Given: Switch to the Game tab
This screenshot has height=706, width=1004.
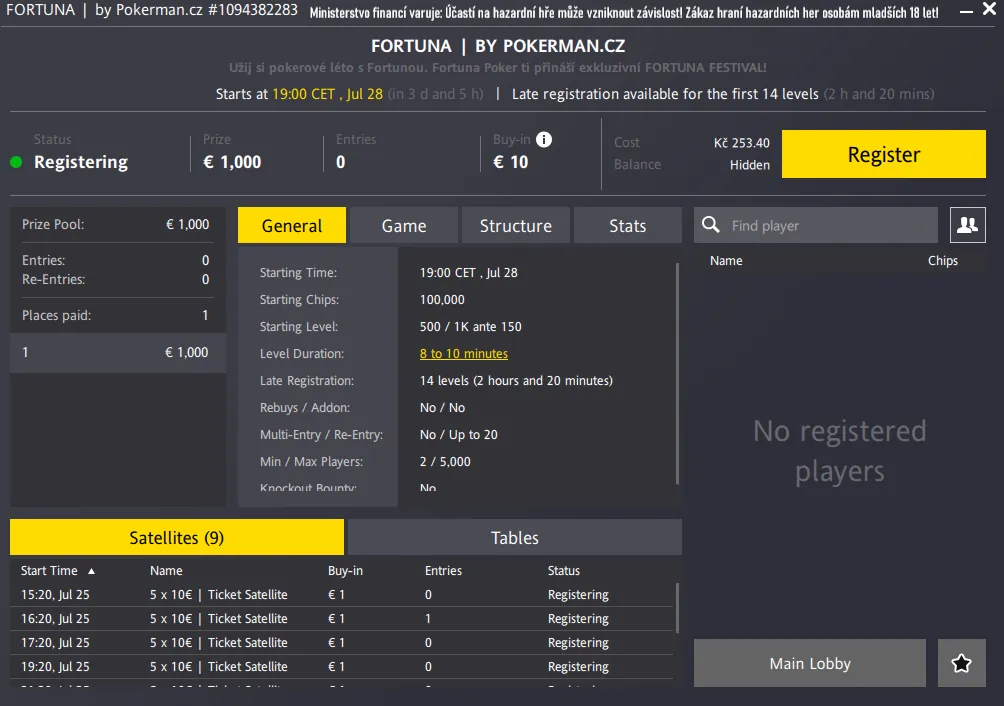Looking at the screenshot, I should 403,225.
